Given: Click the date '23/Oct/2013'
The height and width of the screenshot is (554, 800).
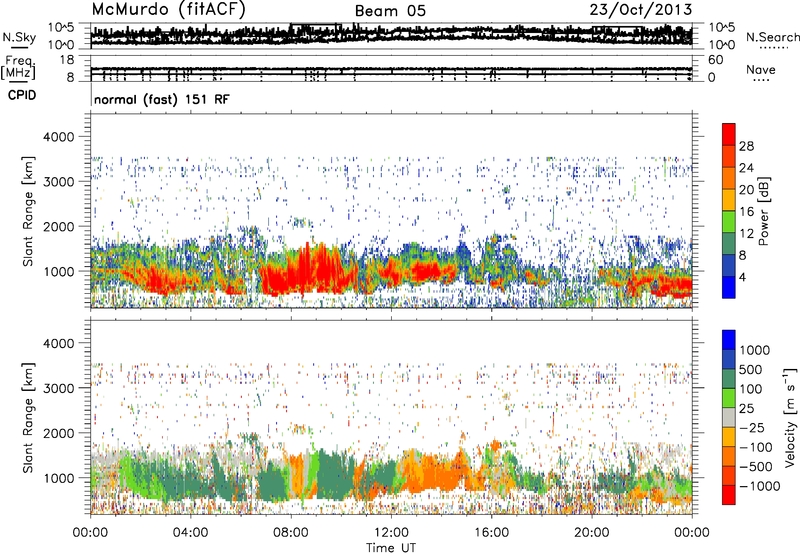Looking at the screenshot, I should [x=641, y=10].
